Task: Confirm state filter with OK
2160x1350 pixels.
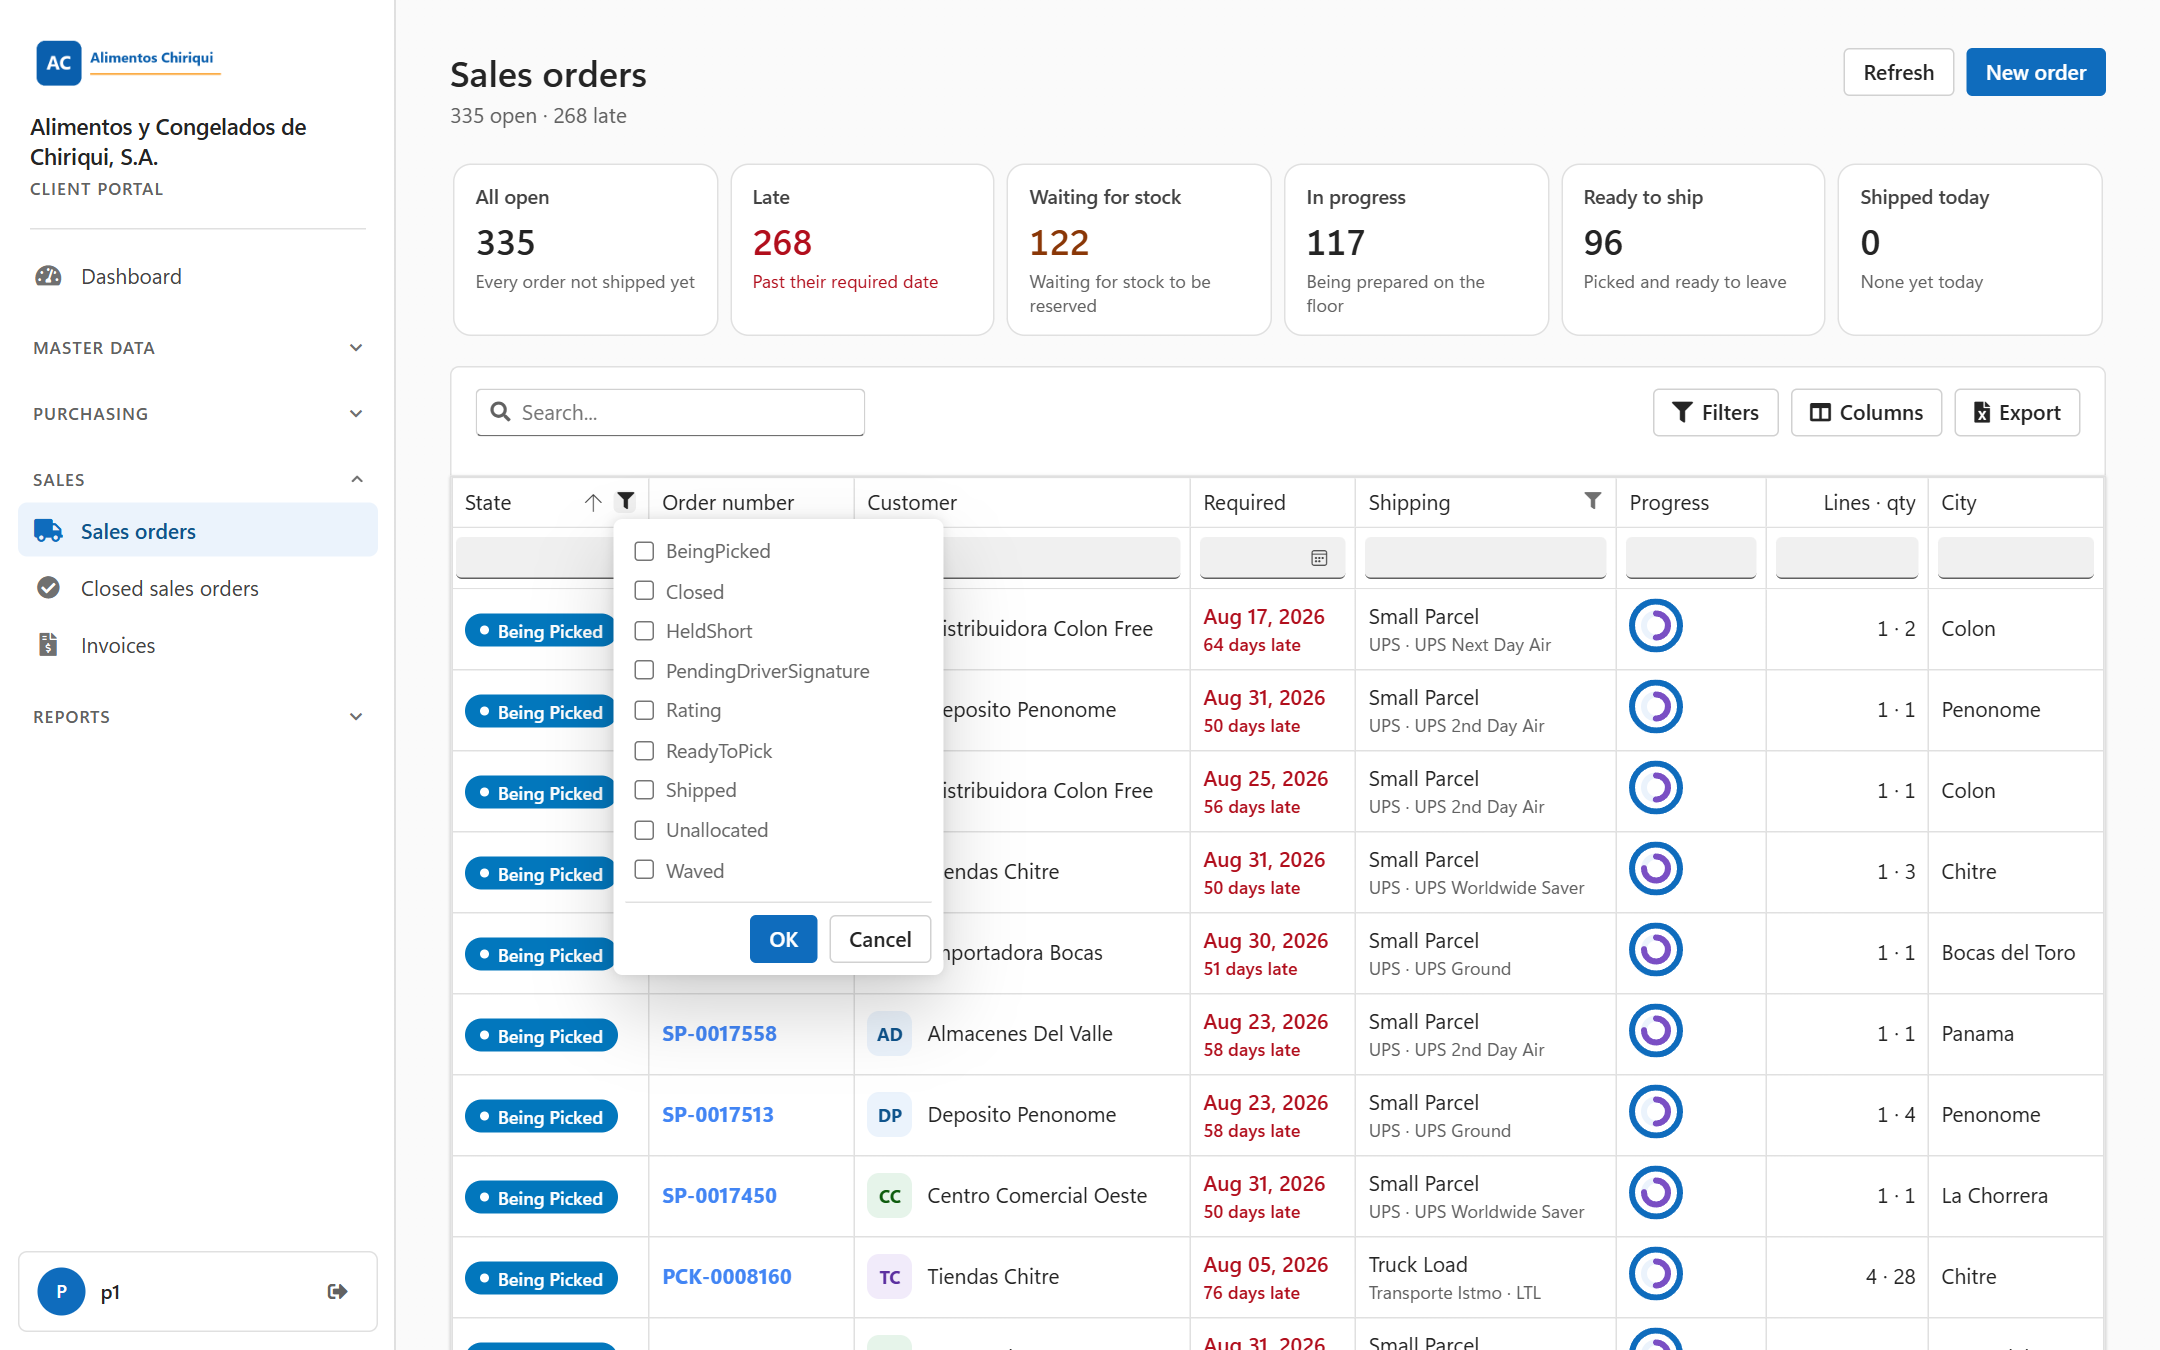Action: pyautogui.click(x=783, y=939)
